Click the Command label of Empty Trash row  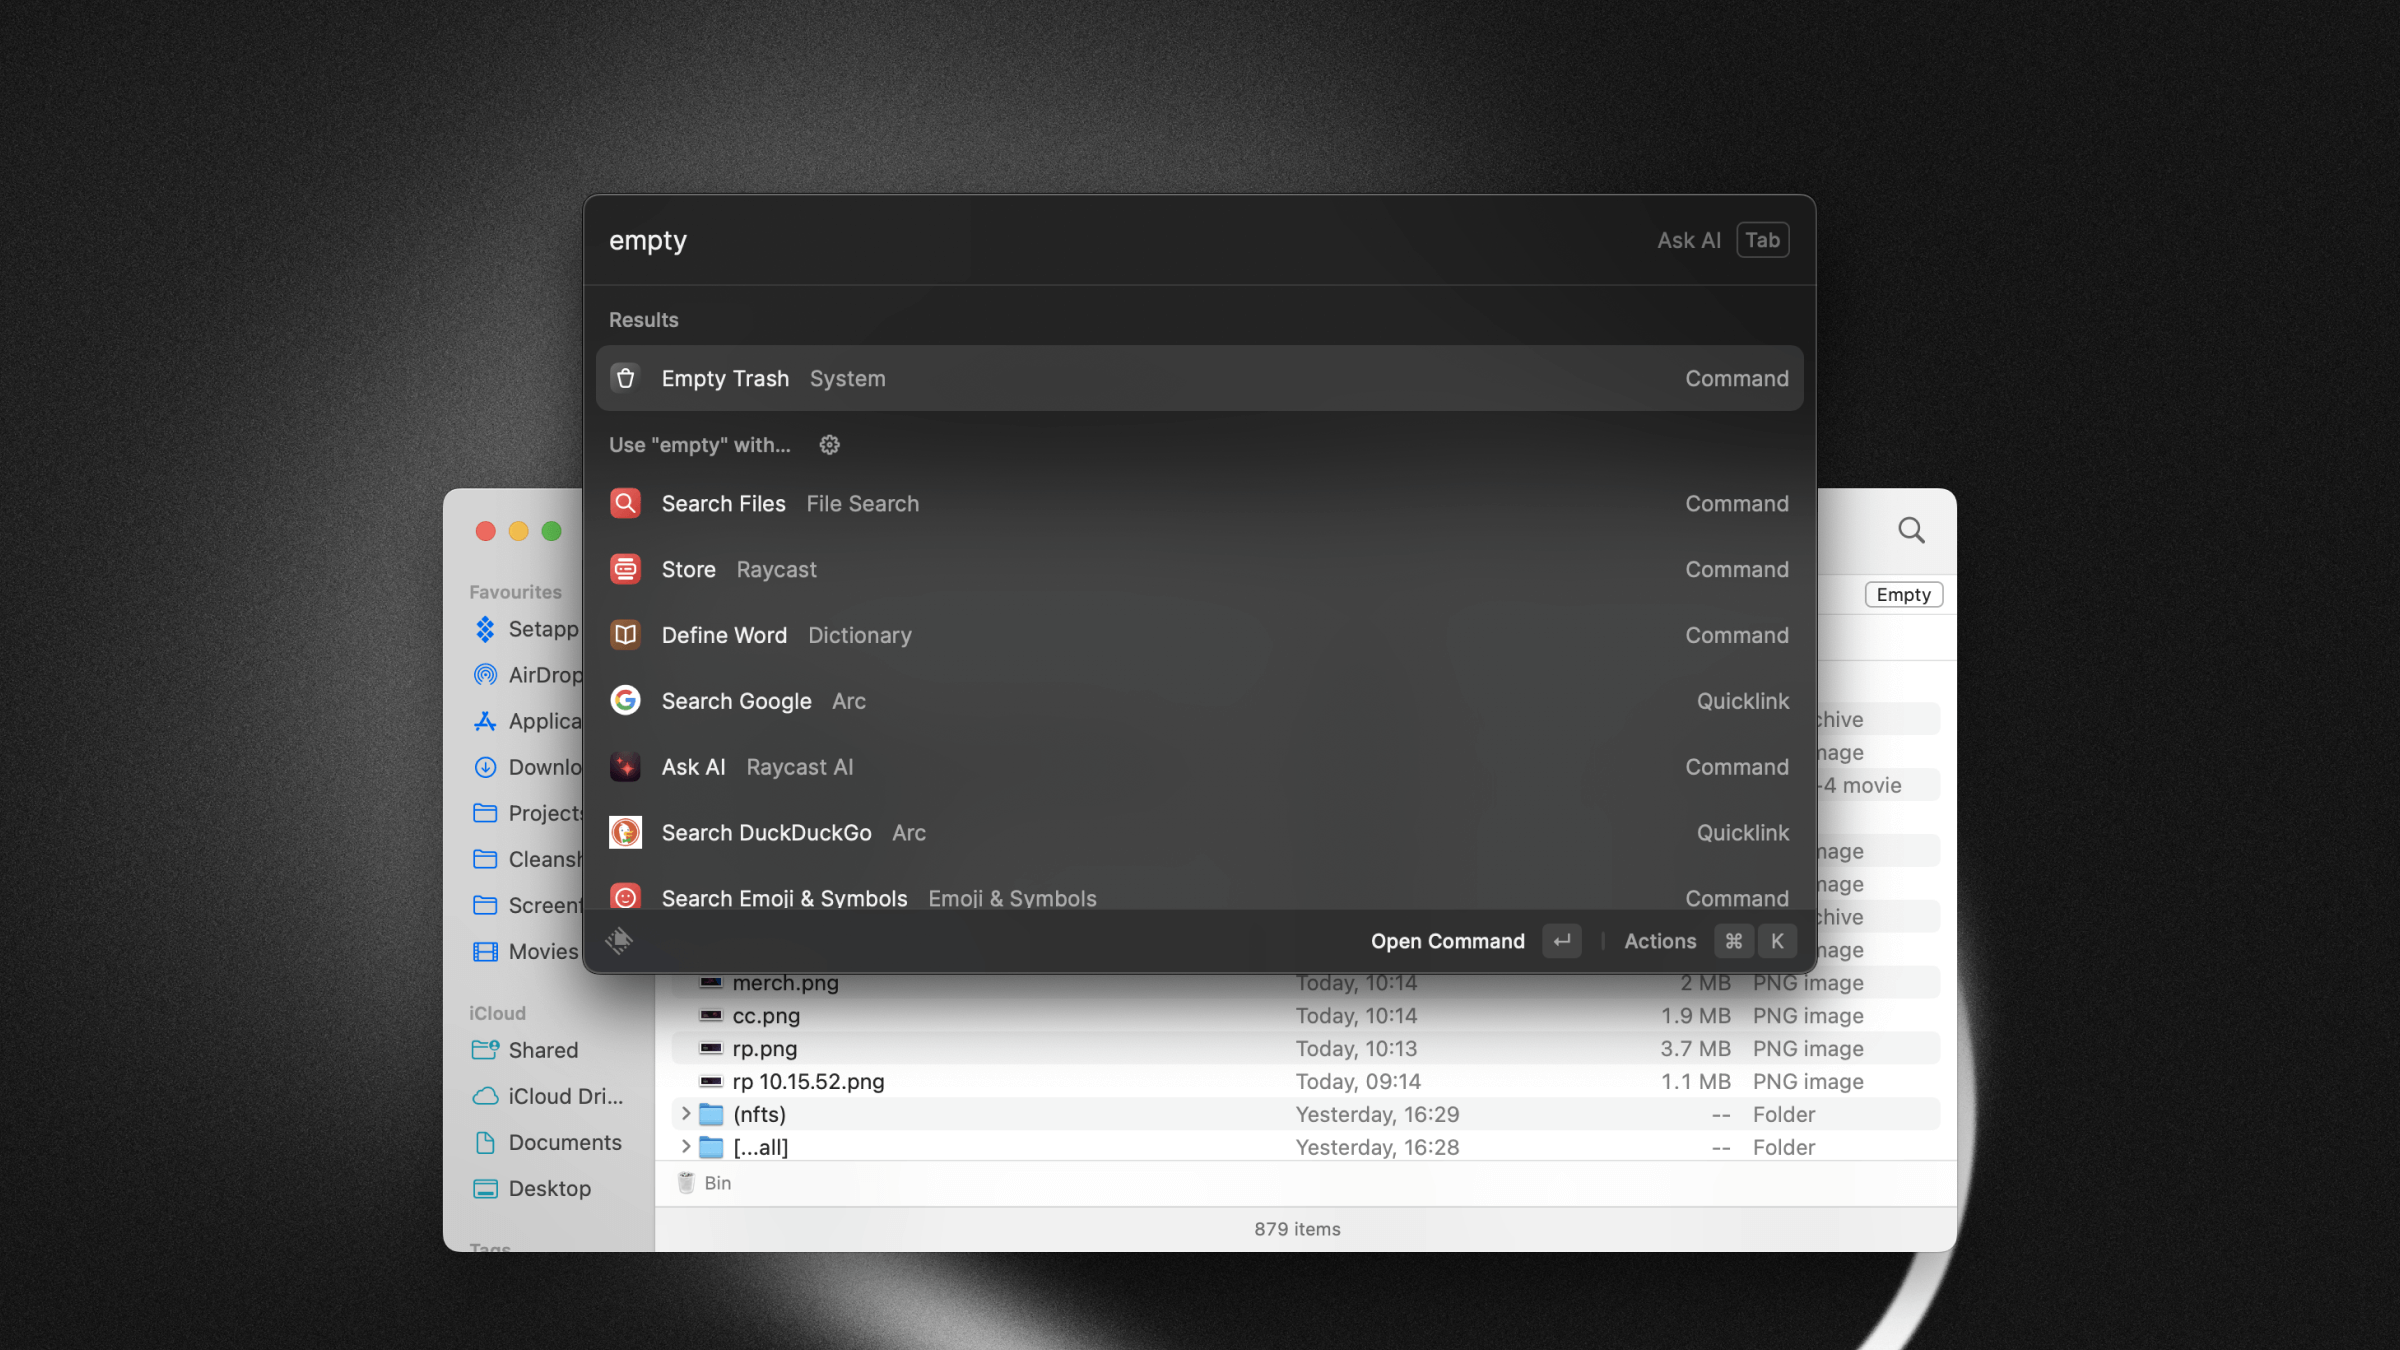pos(1737,378)
